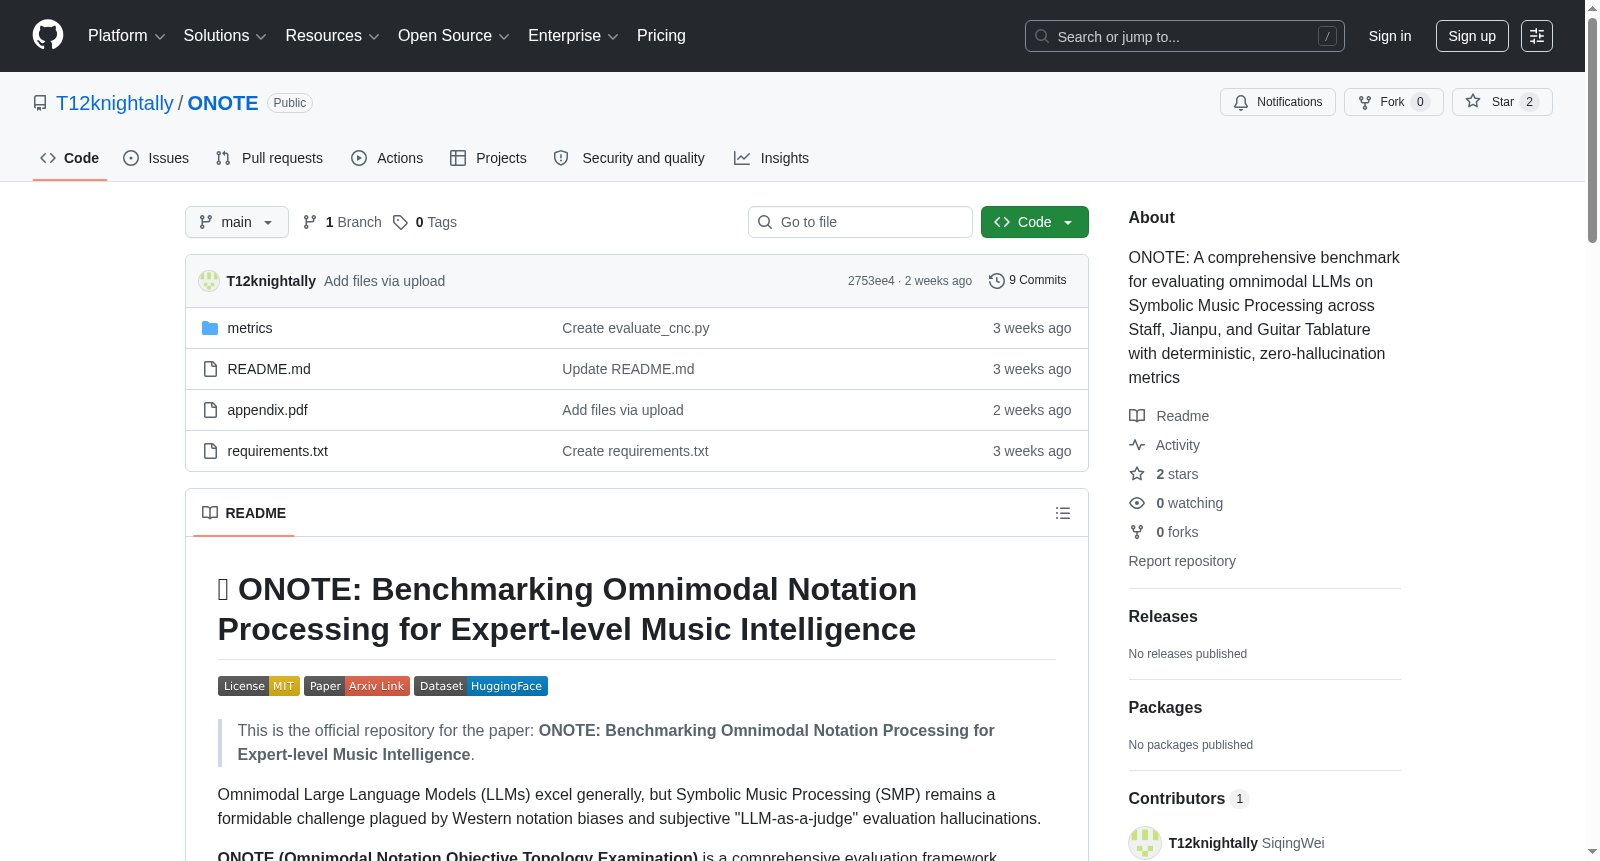Open the Update README.md commit message
1600x861 pixels.
pyautogui.click(x=628, y=369)
